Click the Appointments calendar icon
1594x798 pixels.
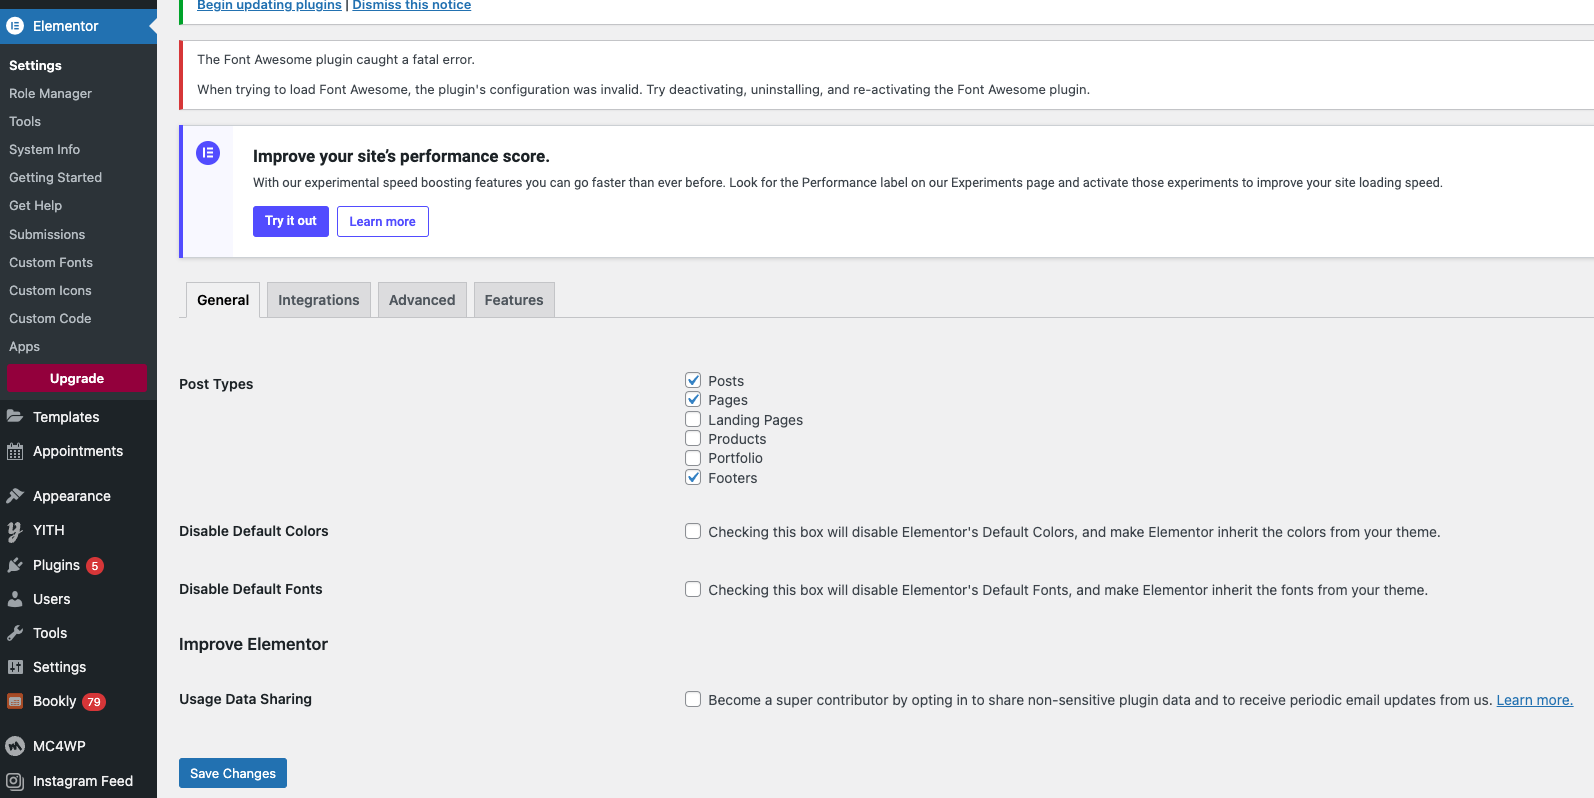click(x=15, y=451)
